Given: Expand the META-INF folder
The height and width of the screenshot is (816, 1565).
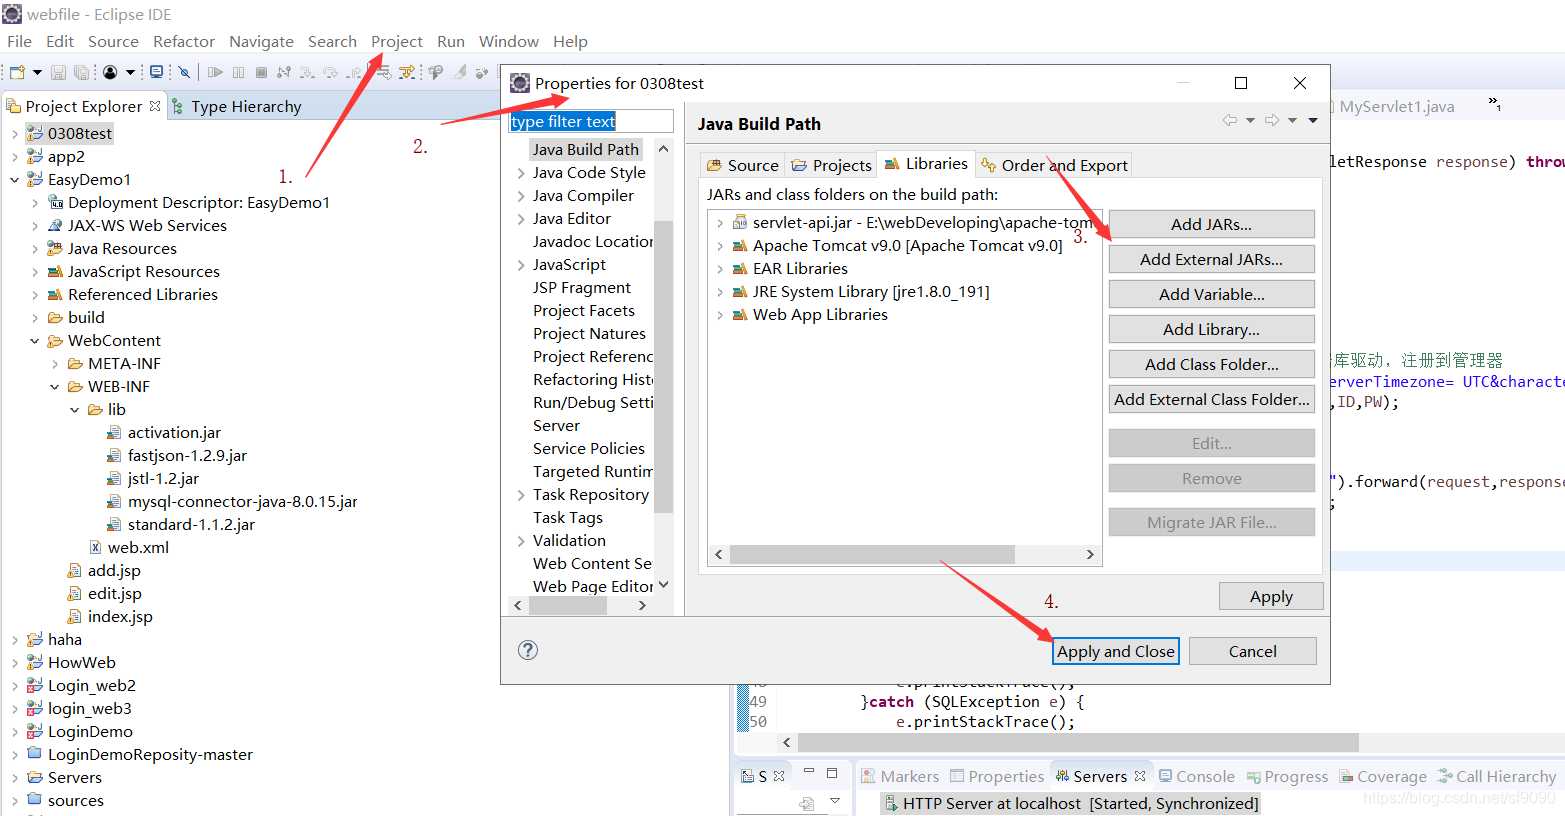Looking at the screenshot, I should click(x=54, y=364).
